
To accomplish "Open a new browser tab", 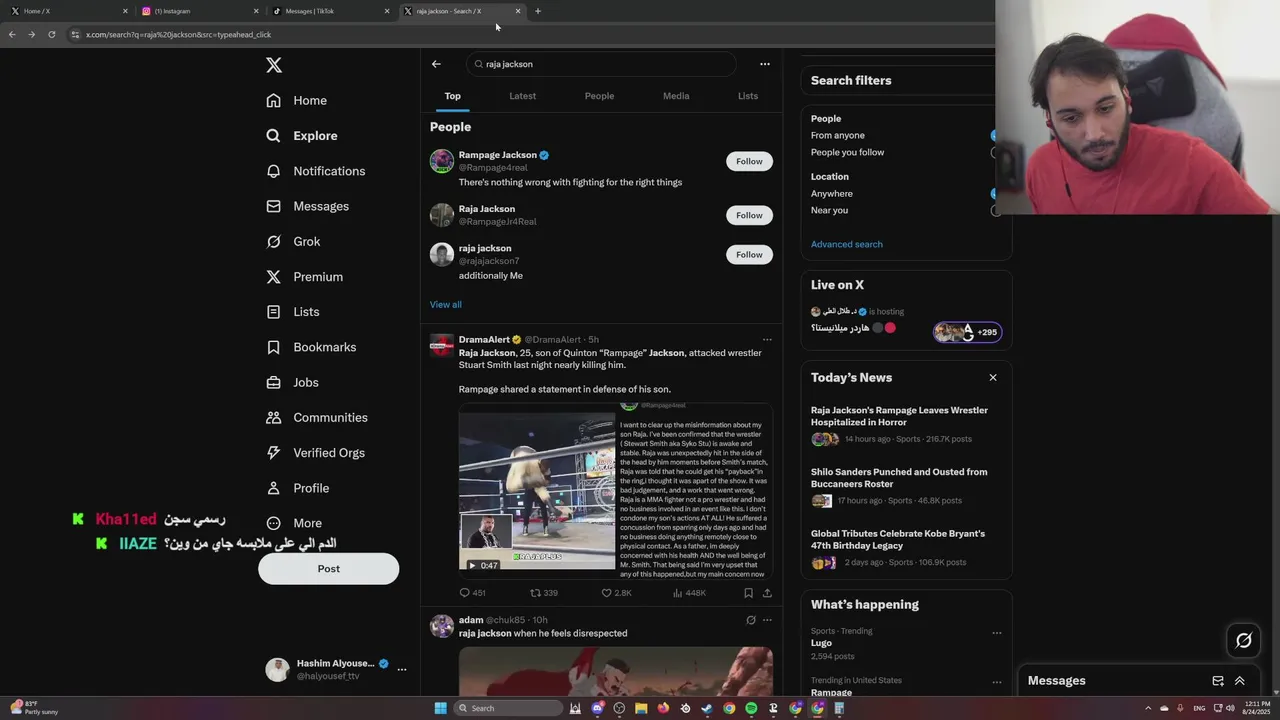I will tap(538, 11).
